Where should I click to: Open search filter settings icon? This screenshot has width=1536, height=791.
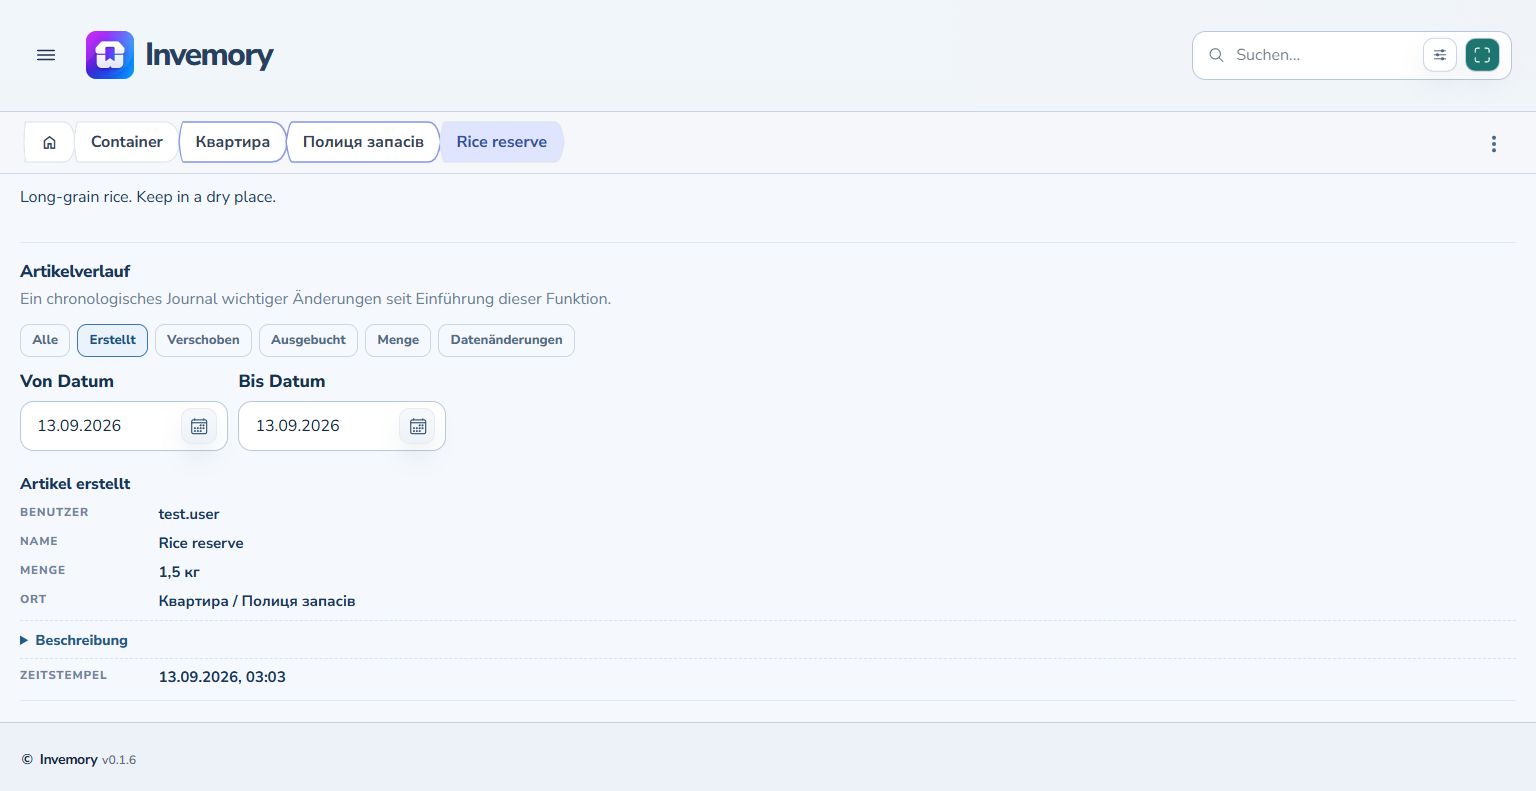click(x=1440, y=55)
